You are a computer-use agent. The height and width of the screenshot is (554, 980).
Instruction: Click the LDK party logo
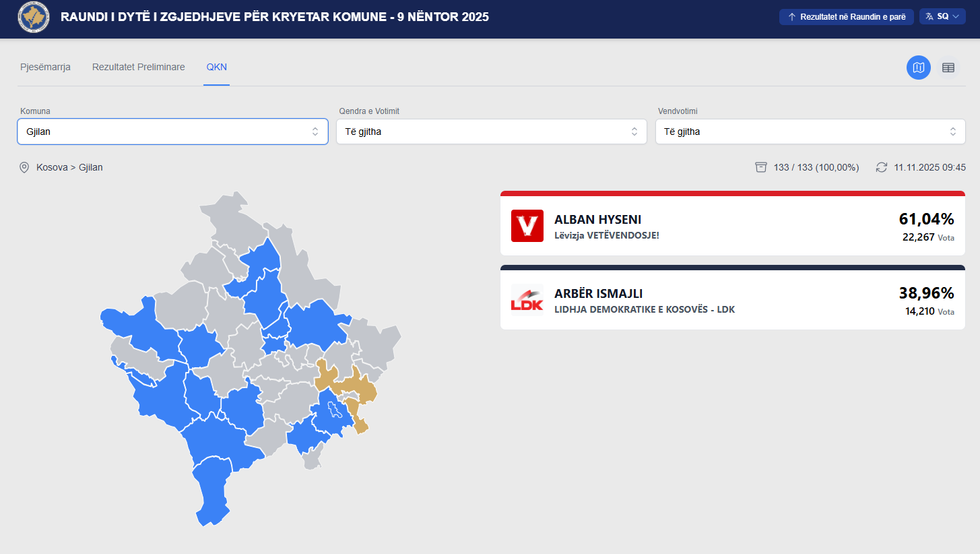[526, 300]
